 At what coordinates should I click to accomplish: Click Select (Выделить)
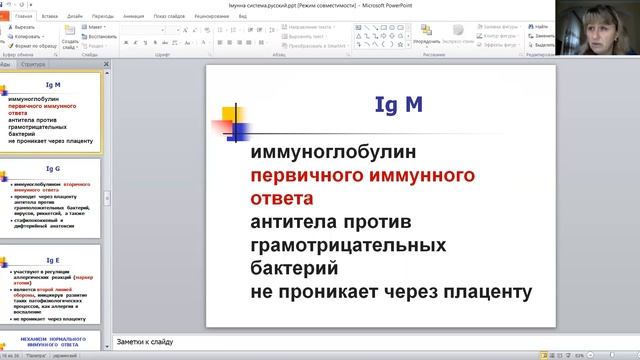tap(541, 45)
